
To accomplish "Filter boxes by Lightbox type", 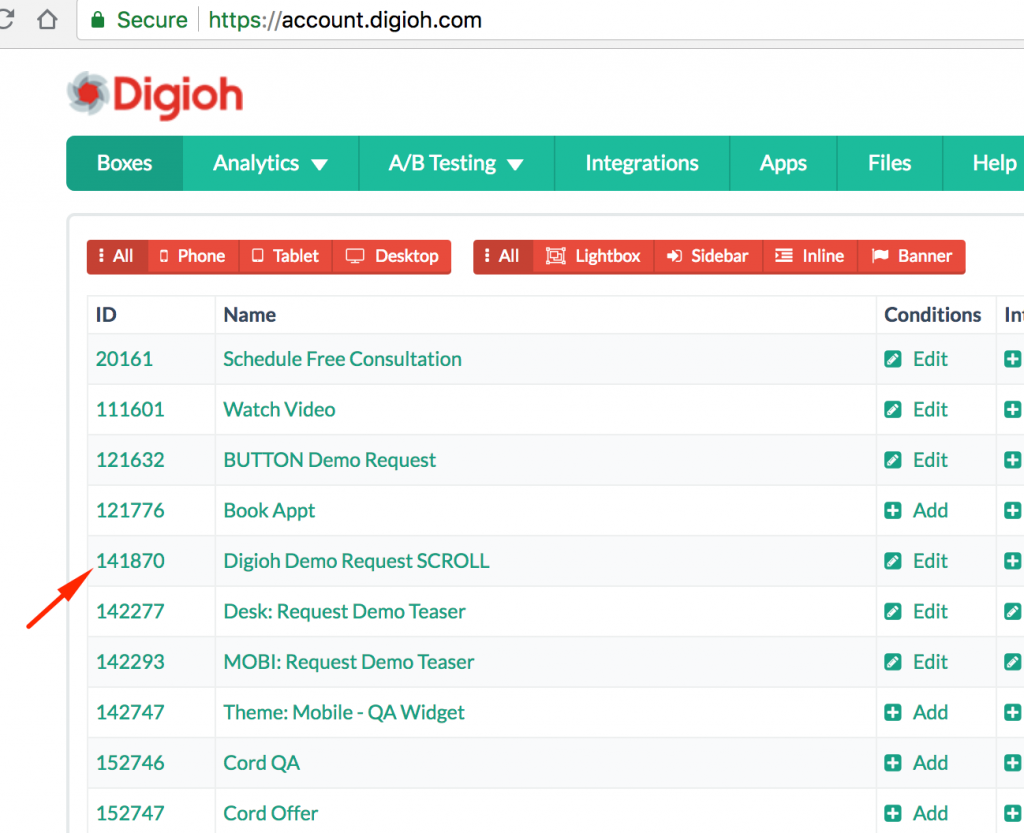I will (594, 257).
